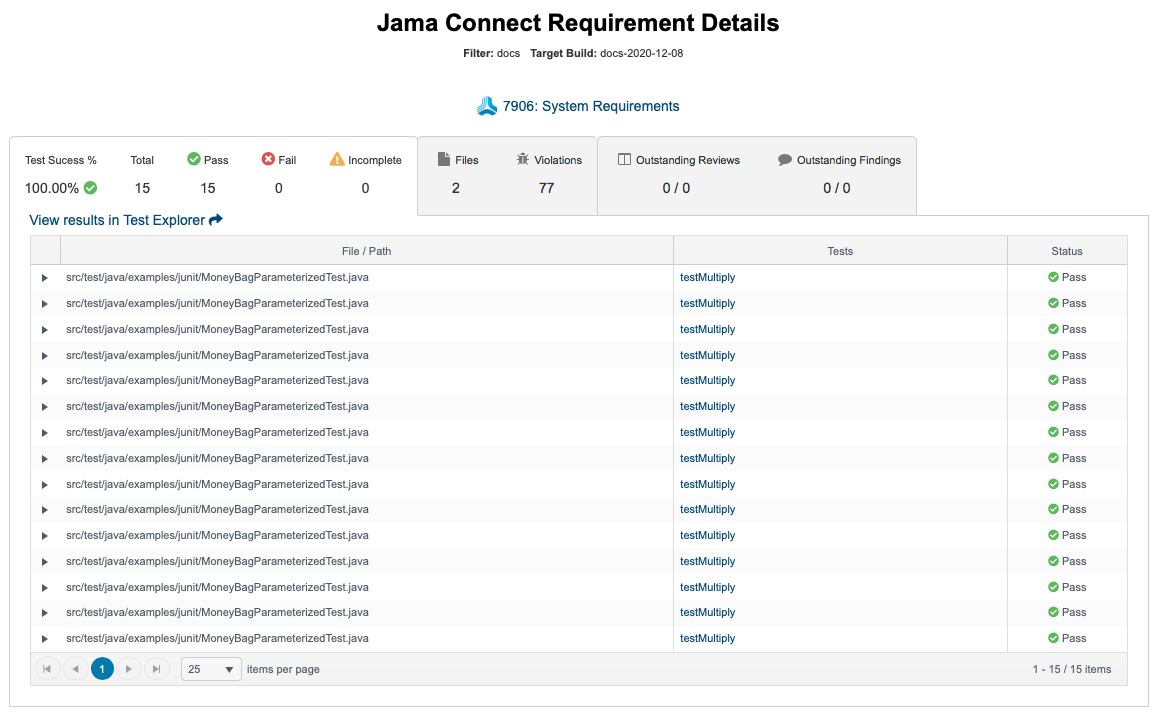The image size is (1158, 717).
Task: Click the arrow icon after Test Explorer
Action: point(216,219)
